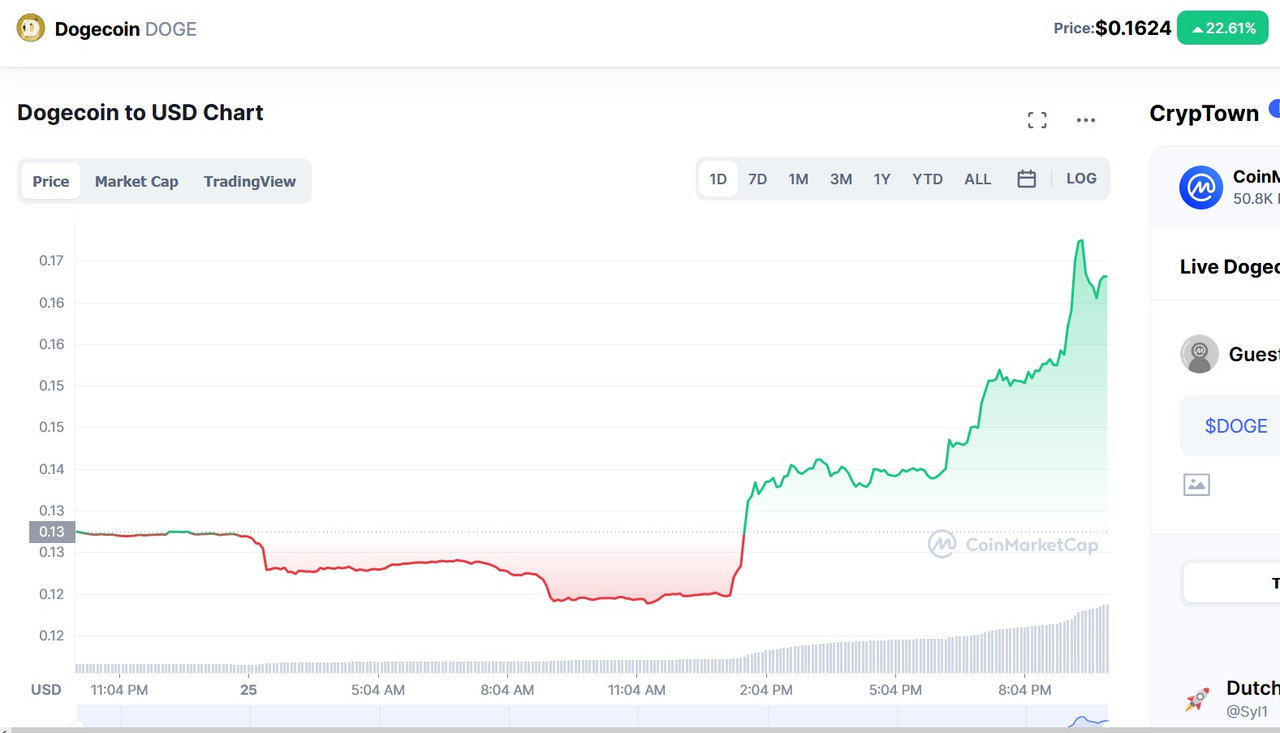Select the 1D time range
Image resolution: width=1280 pixels, height=733 pixels.
718,179
